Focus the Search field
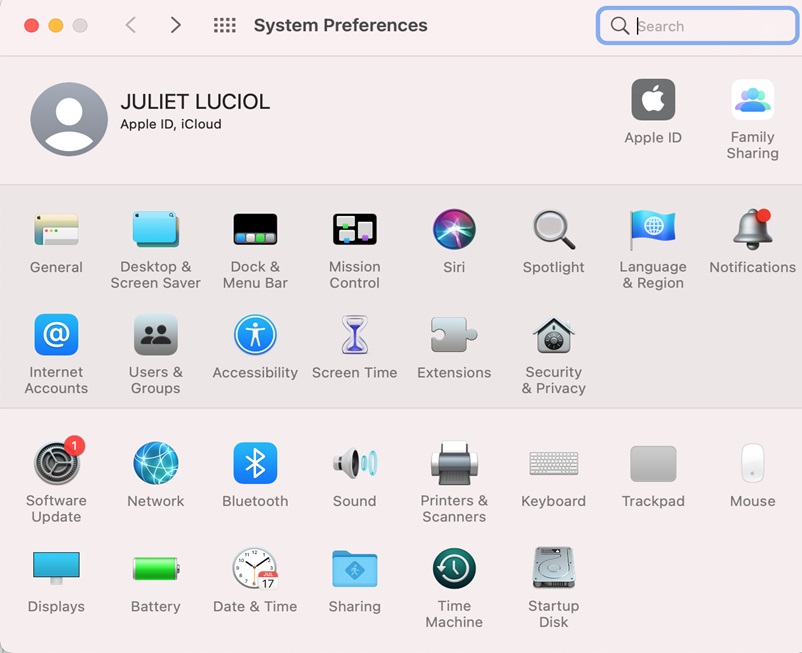 tap(697, 26)
